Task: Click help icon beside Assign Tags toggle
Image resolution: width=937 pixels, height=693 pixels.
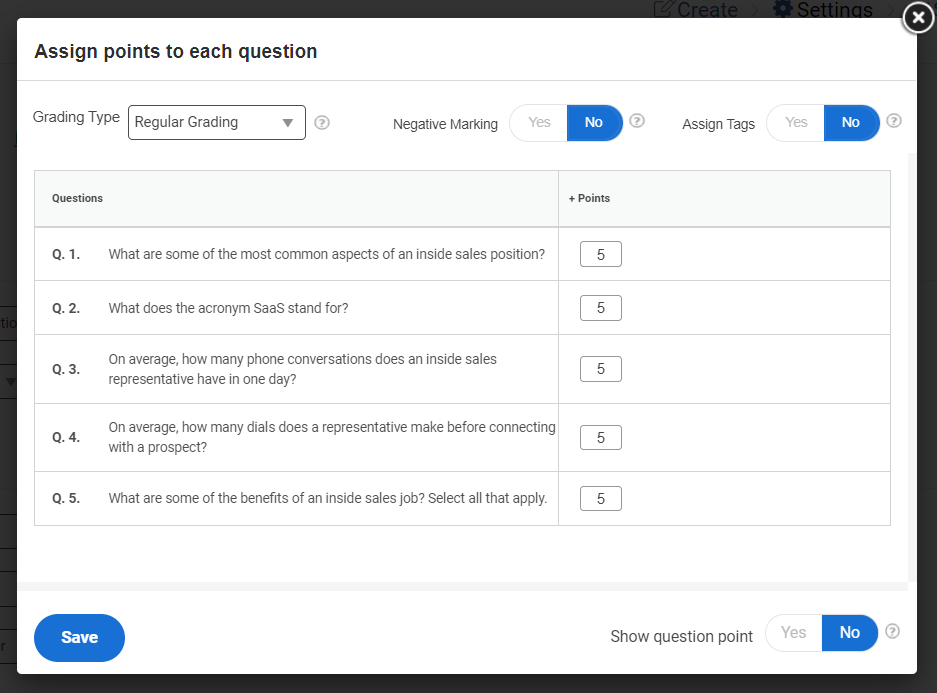Action: tap(894, 121)
